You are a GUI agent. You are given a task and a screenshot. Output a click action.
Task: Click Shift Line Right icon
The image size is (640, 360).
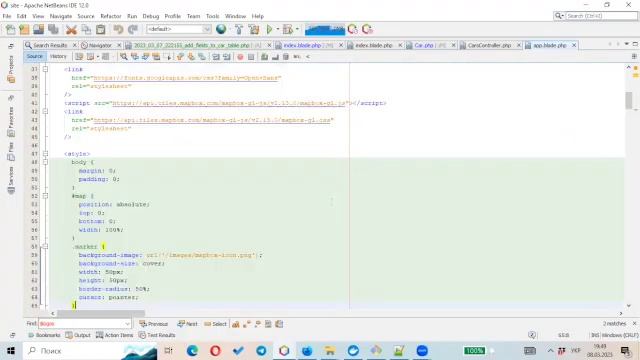click(227, 57)
